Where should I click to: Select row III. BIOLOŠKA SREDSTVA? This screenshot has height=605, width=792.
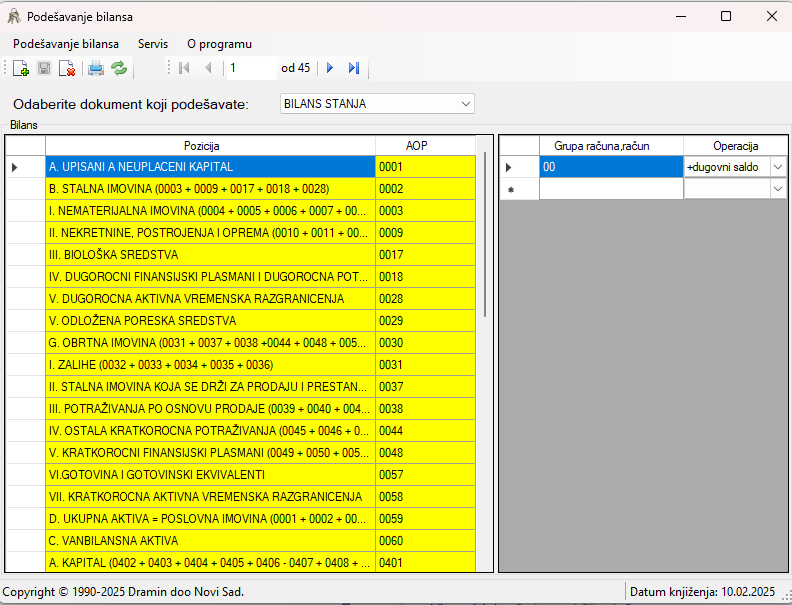(x=210, y=255)
